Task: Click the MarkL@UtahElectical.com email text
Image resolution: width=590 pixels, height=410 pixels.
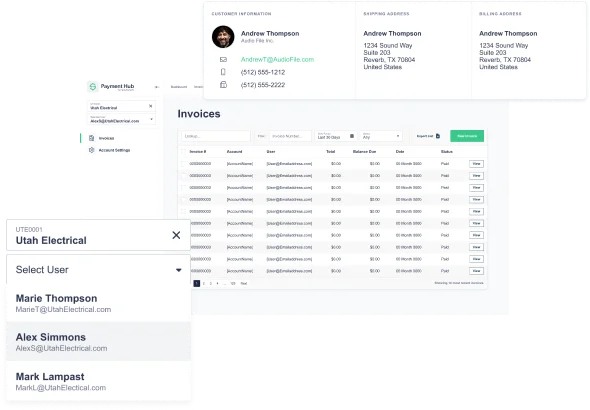Action: [x=61, y=388]
